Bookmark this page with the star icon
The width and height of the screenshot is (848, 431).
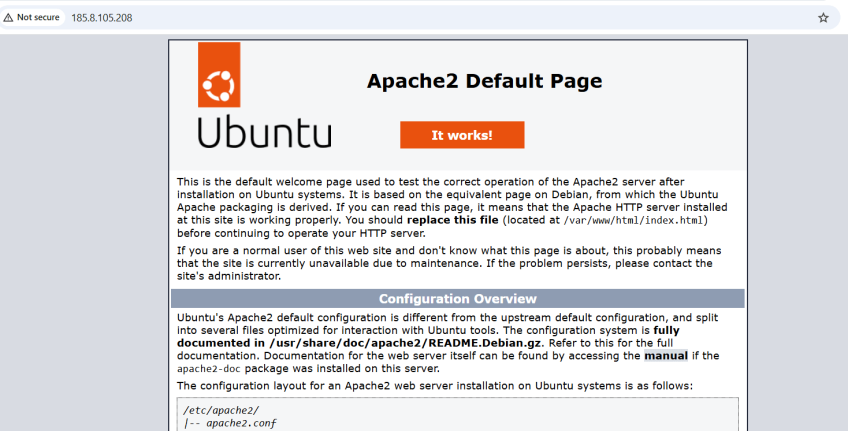[x=823, y=18]
